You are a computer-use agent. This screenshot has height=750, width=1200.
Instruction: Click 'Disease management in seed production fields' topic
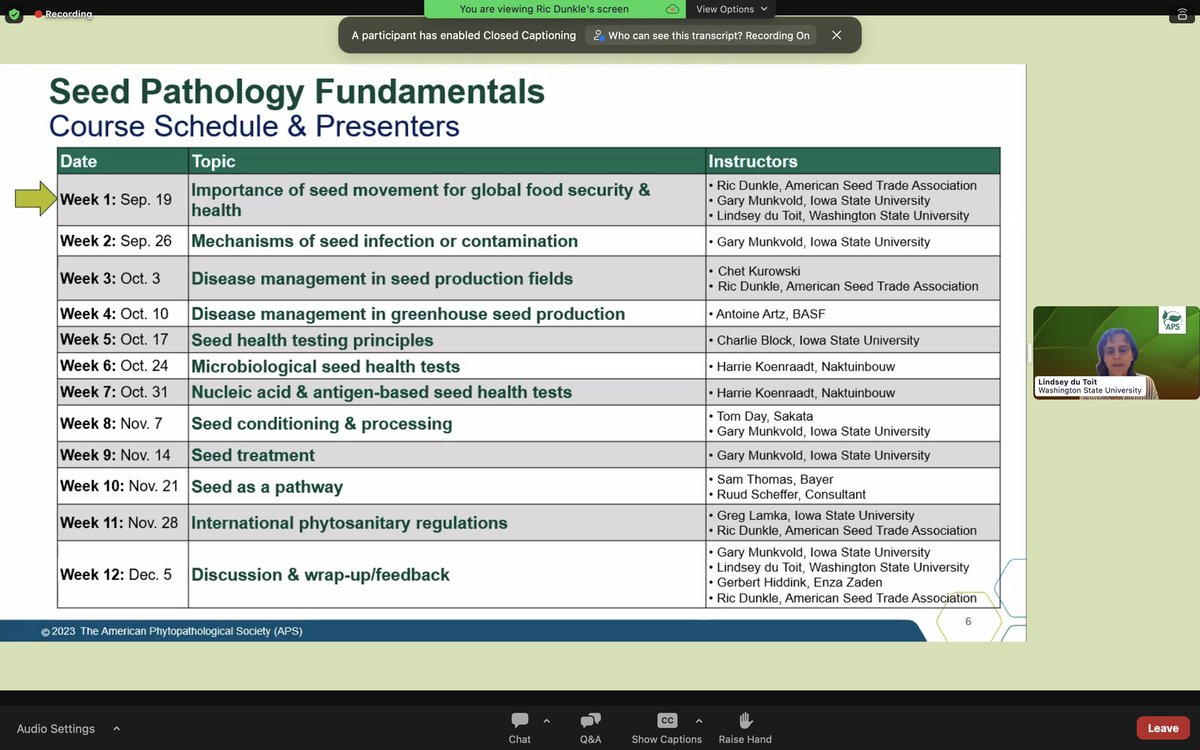[382, 278]
